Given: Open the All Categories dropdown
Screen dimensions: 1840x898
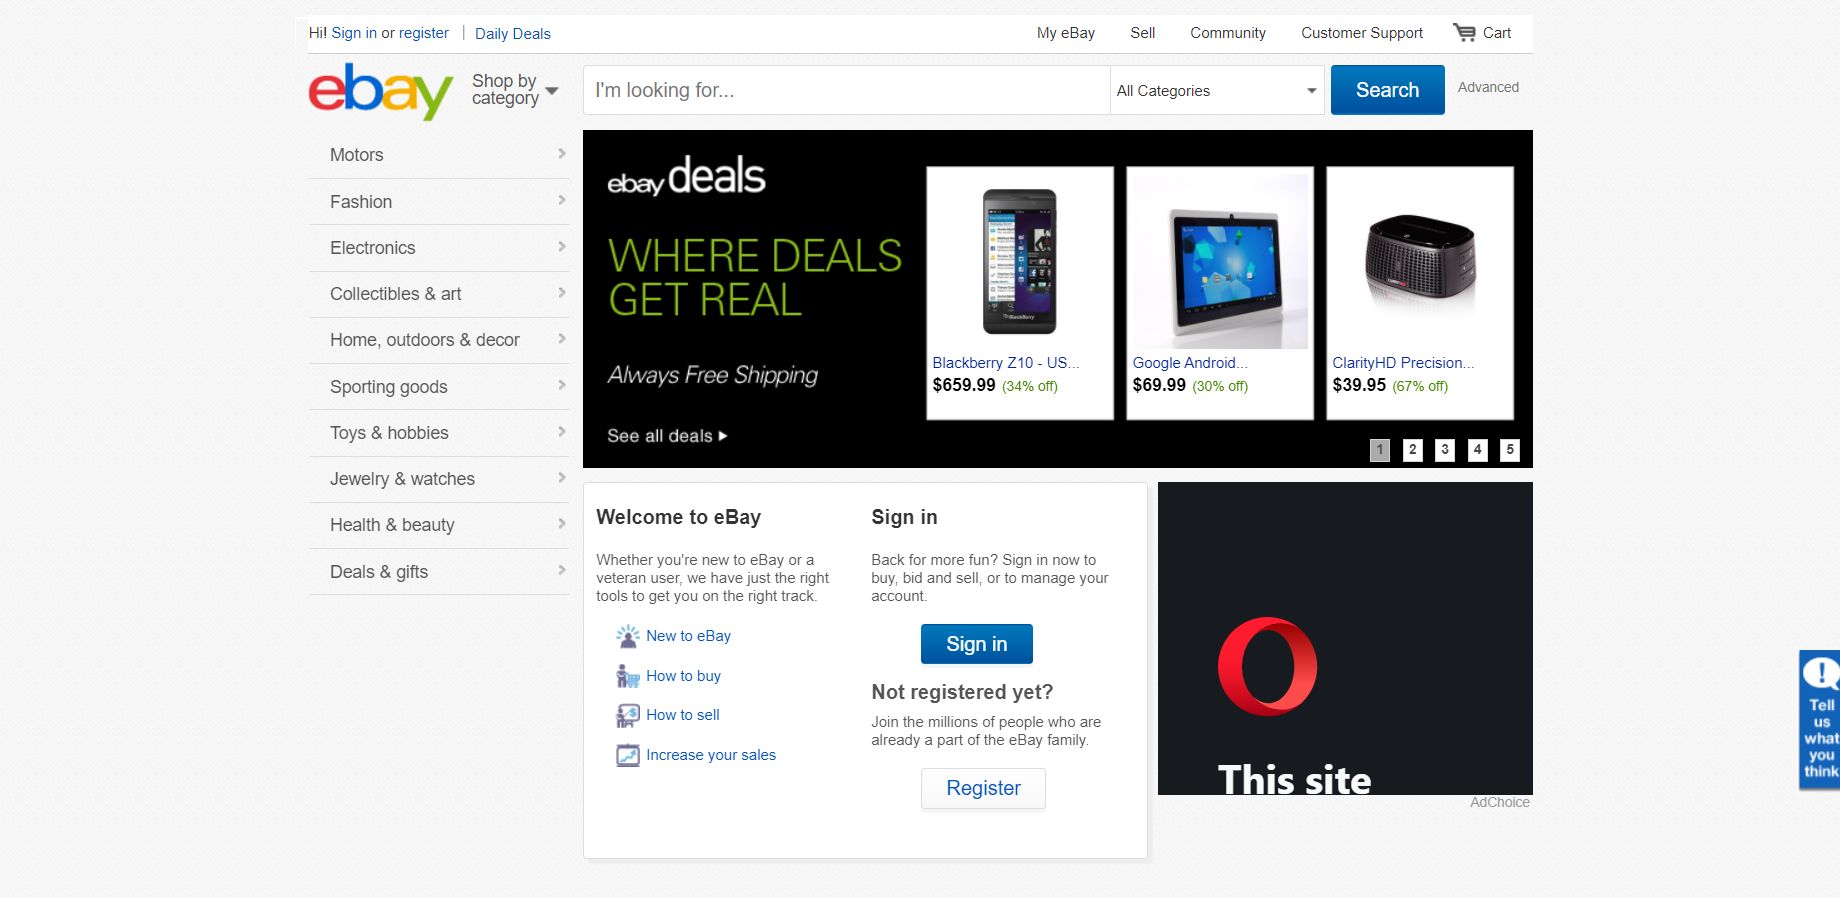Looking at the screenshot, I should 1217,90.
